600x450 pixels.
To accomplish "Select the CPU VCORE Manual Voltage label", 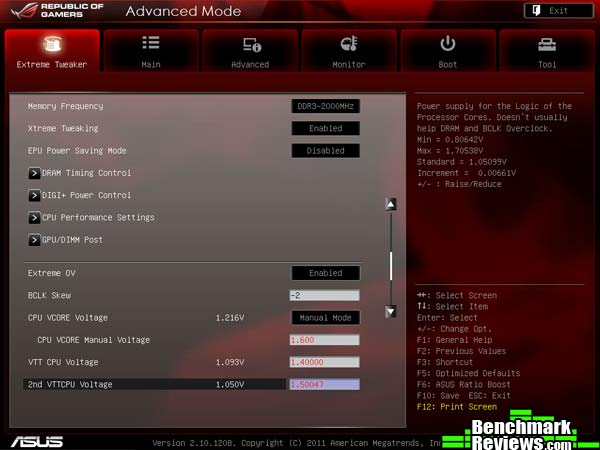I will (94, 340).
